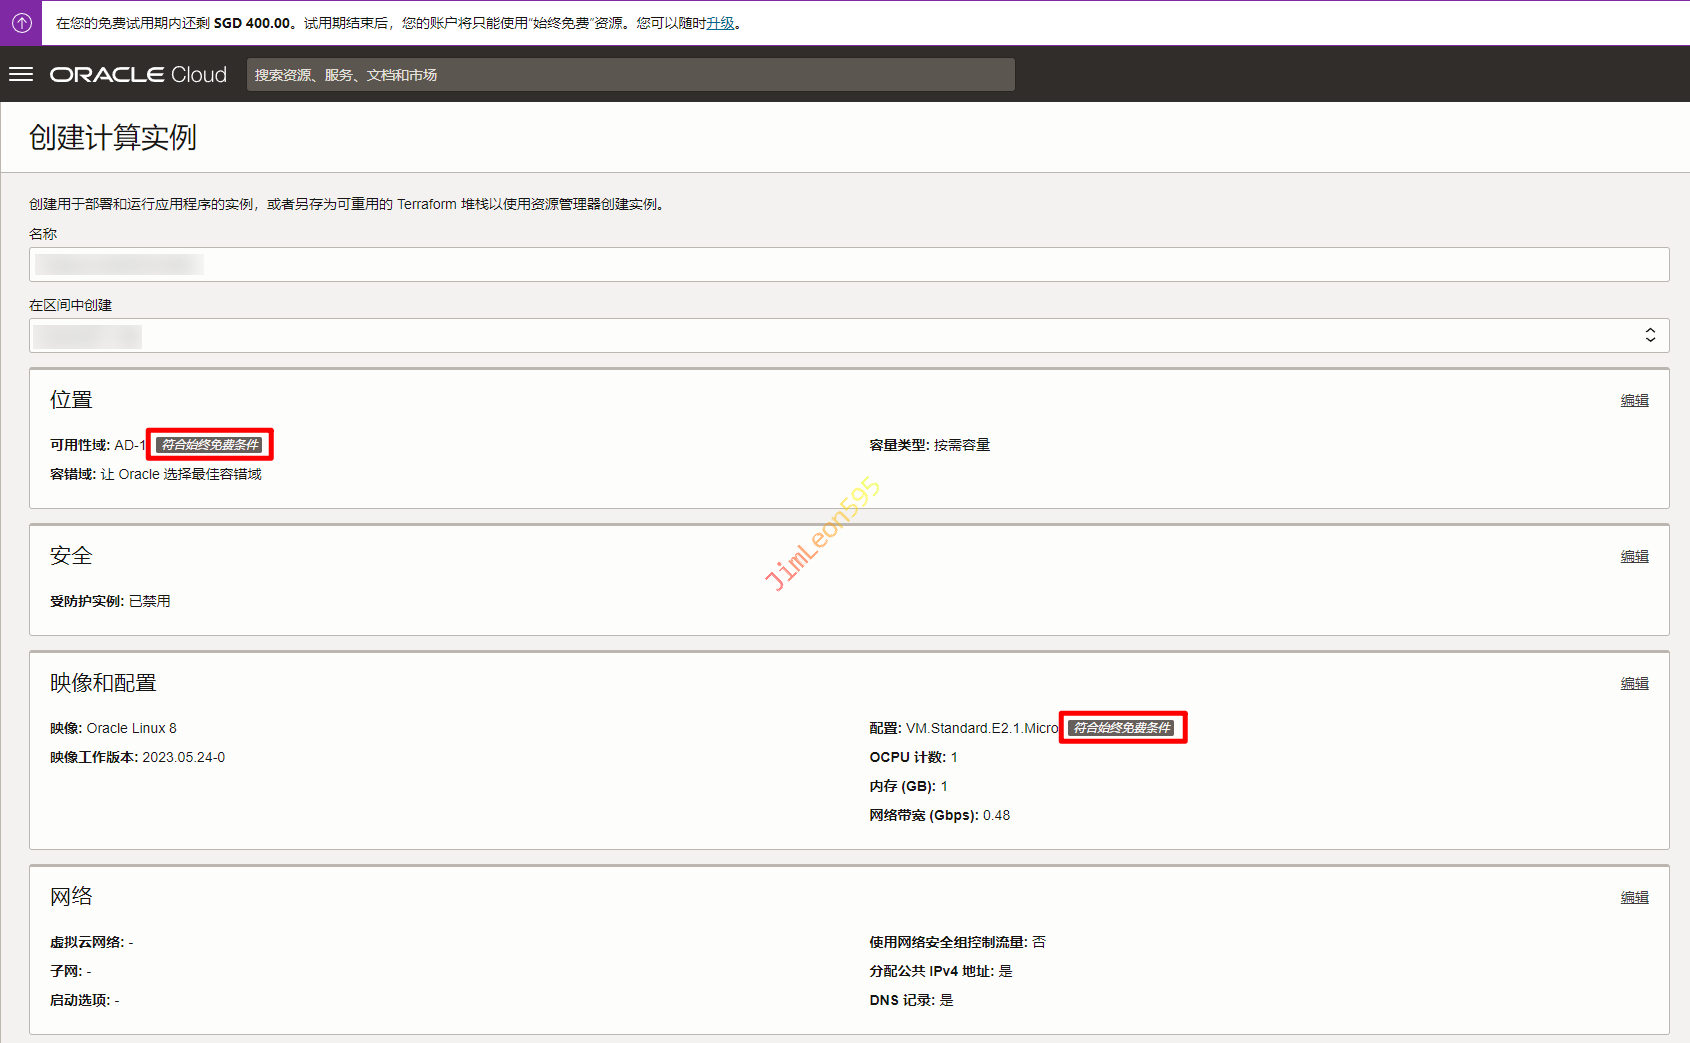Edit the 安全 section

point(1634,556)
